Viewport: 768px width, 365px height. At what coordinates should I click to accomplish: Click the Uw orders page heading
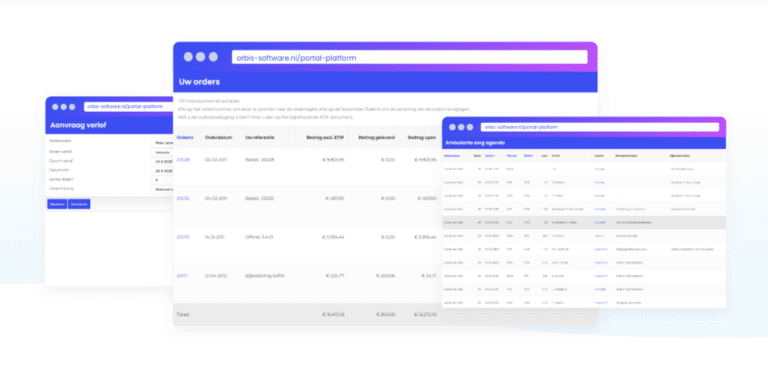coord(199,82)
